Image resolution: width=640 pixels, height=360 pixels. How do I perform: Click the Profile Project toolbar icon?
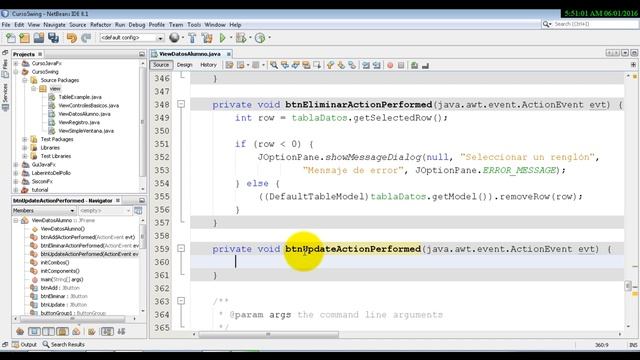point(260,38)
